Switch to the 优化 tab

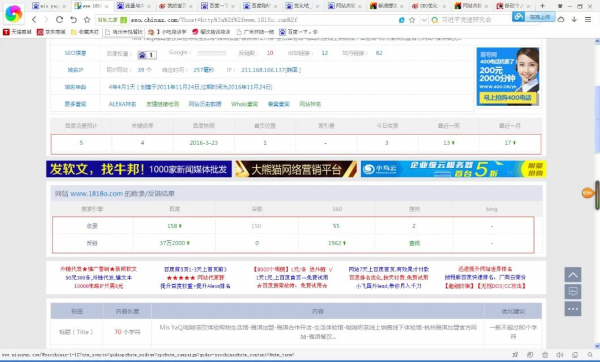302,6
